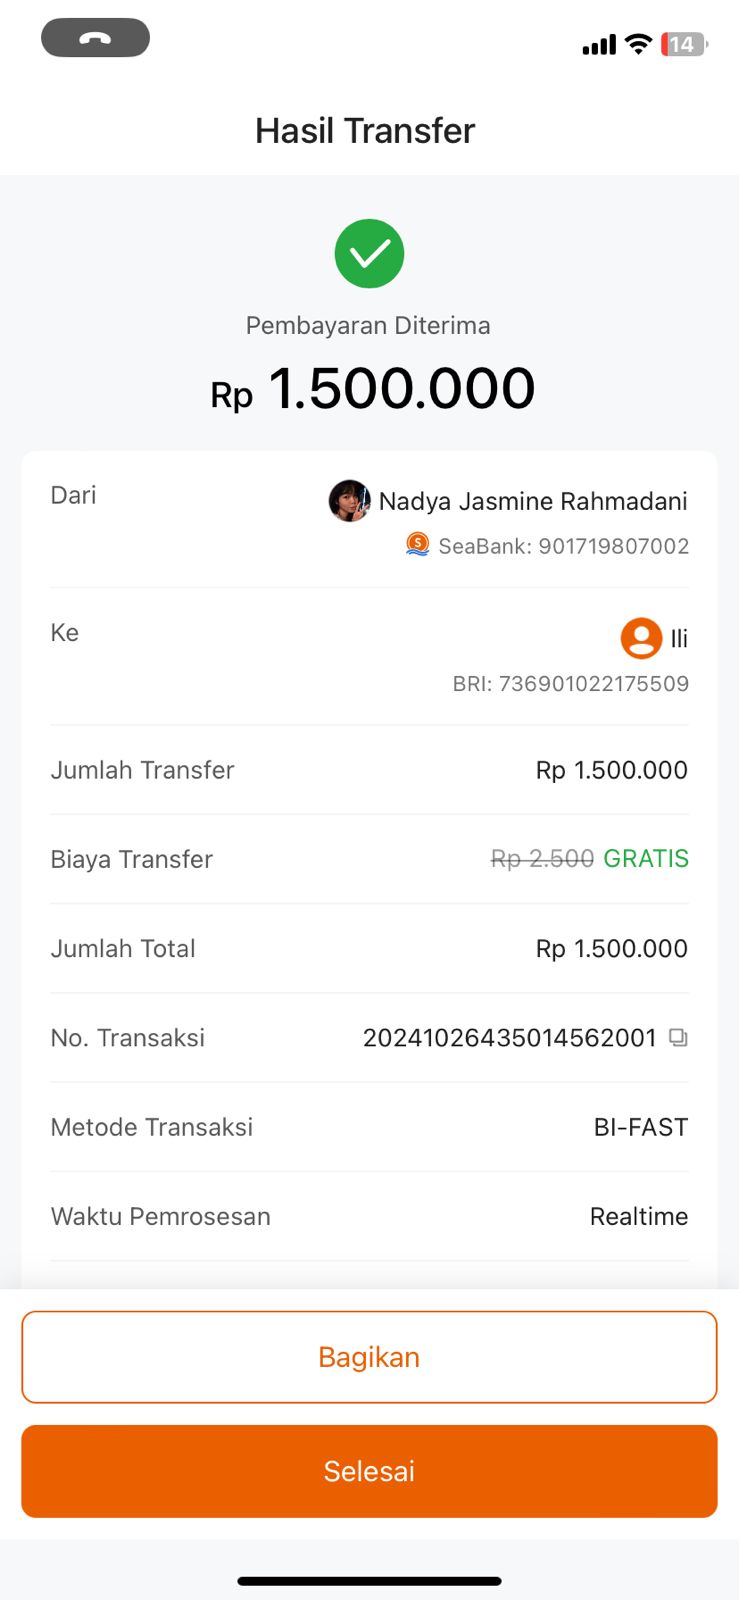The height and width of the screenshot is (1600, 739).
Task: Tap the sender name Nadya Jasmine Rahmadani
Action: 533,501
